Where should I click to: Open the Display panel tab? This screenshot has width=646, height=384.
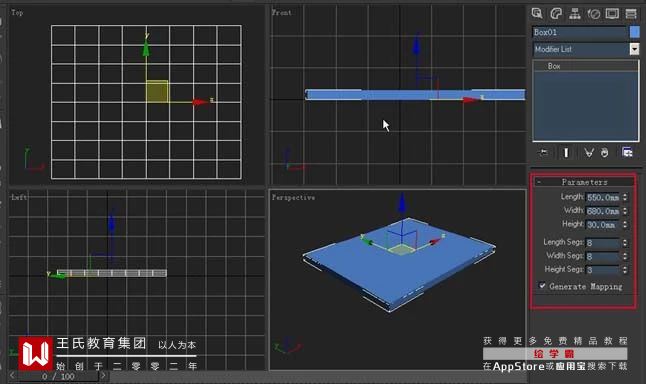click(612, 13)
